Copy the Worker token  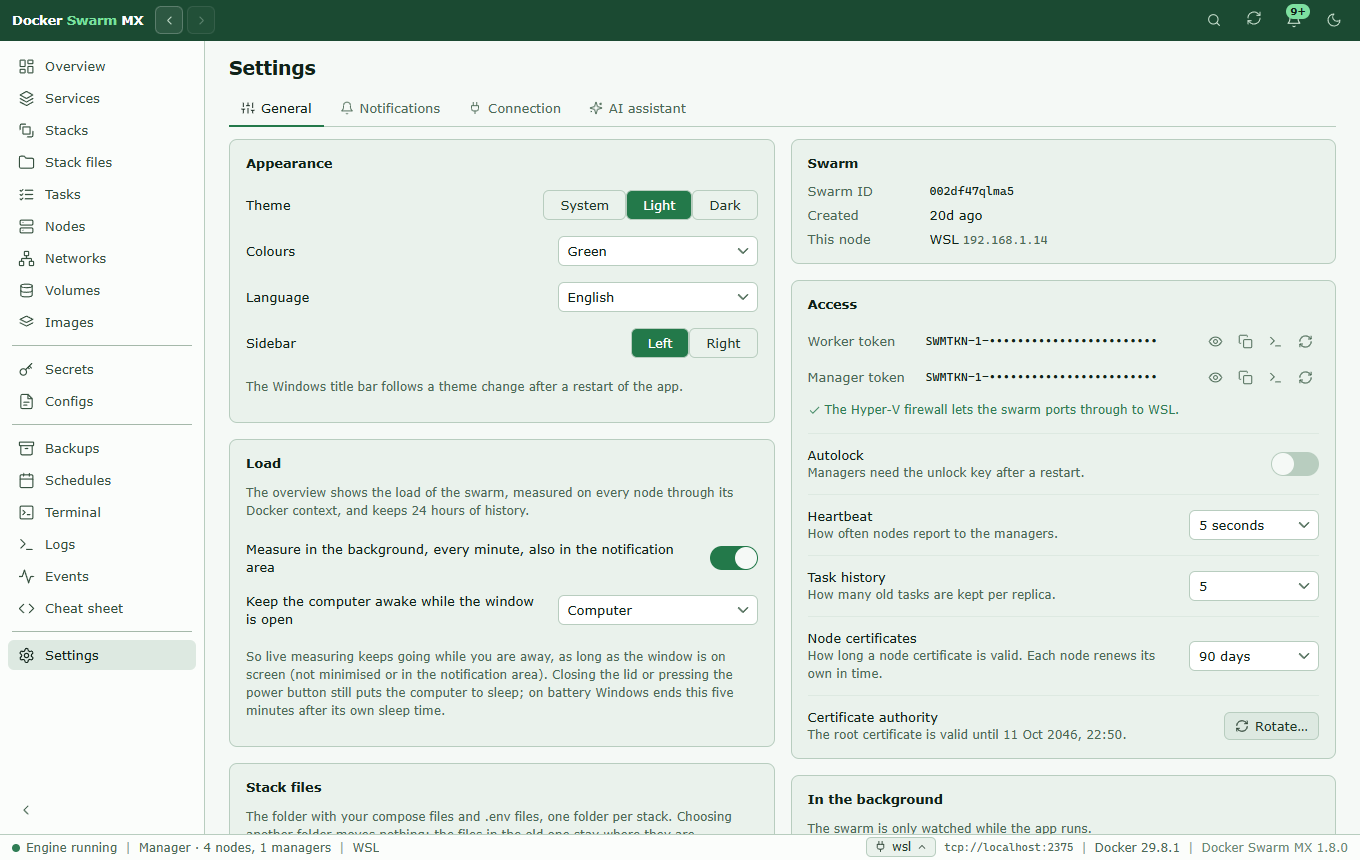1245,342
